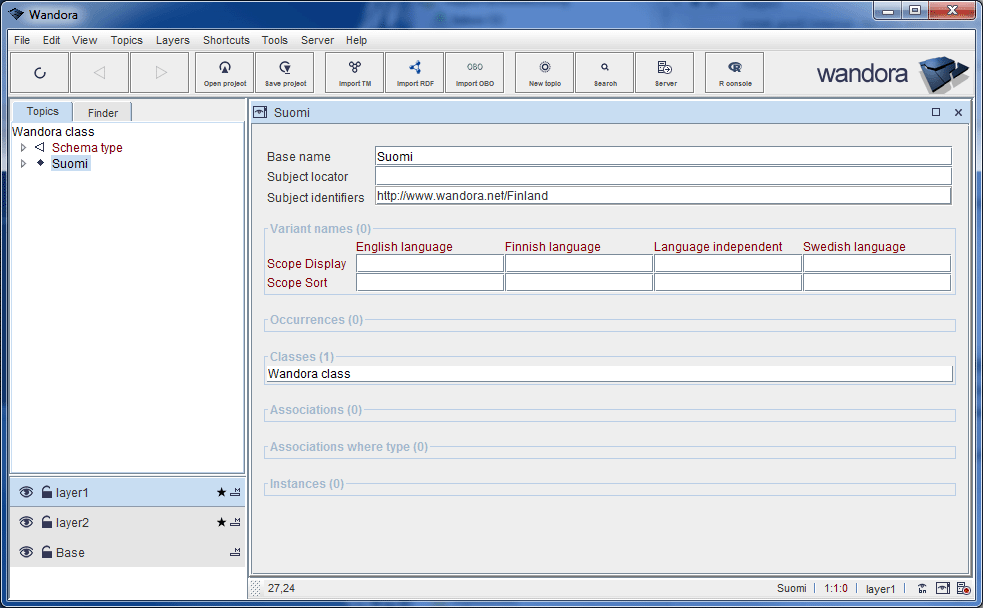Import OBO data via its toolbar icon
The image size is (983, 608).
click(x=474, y=72)
